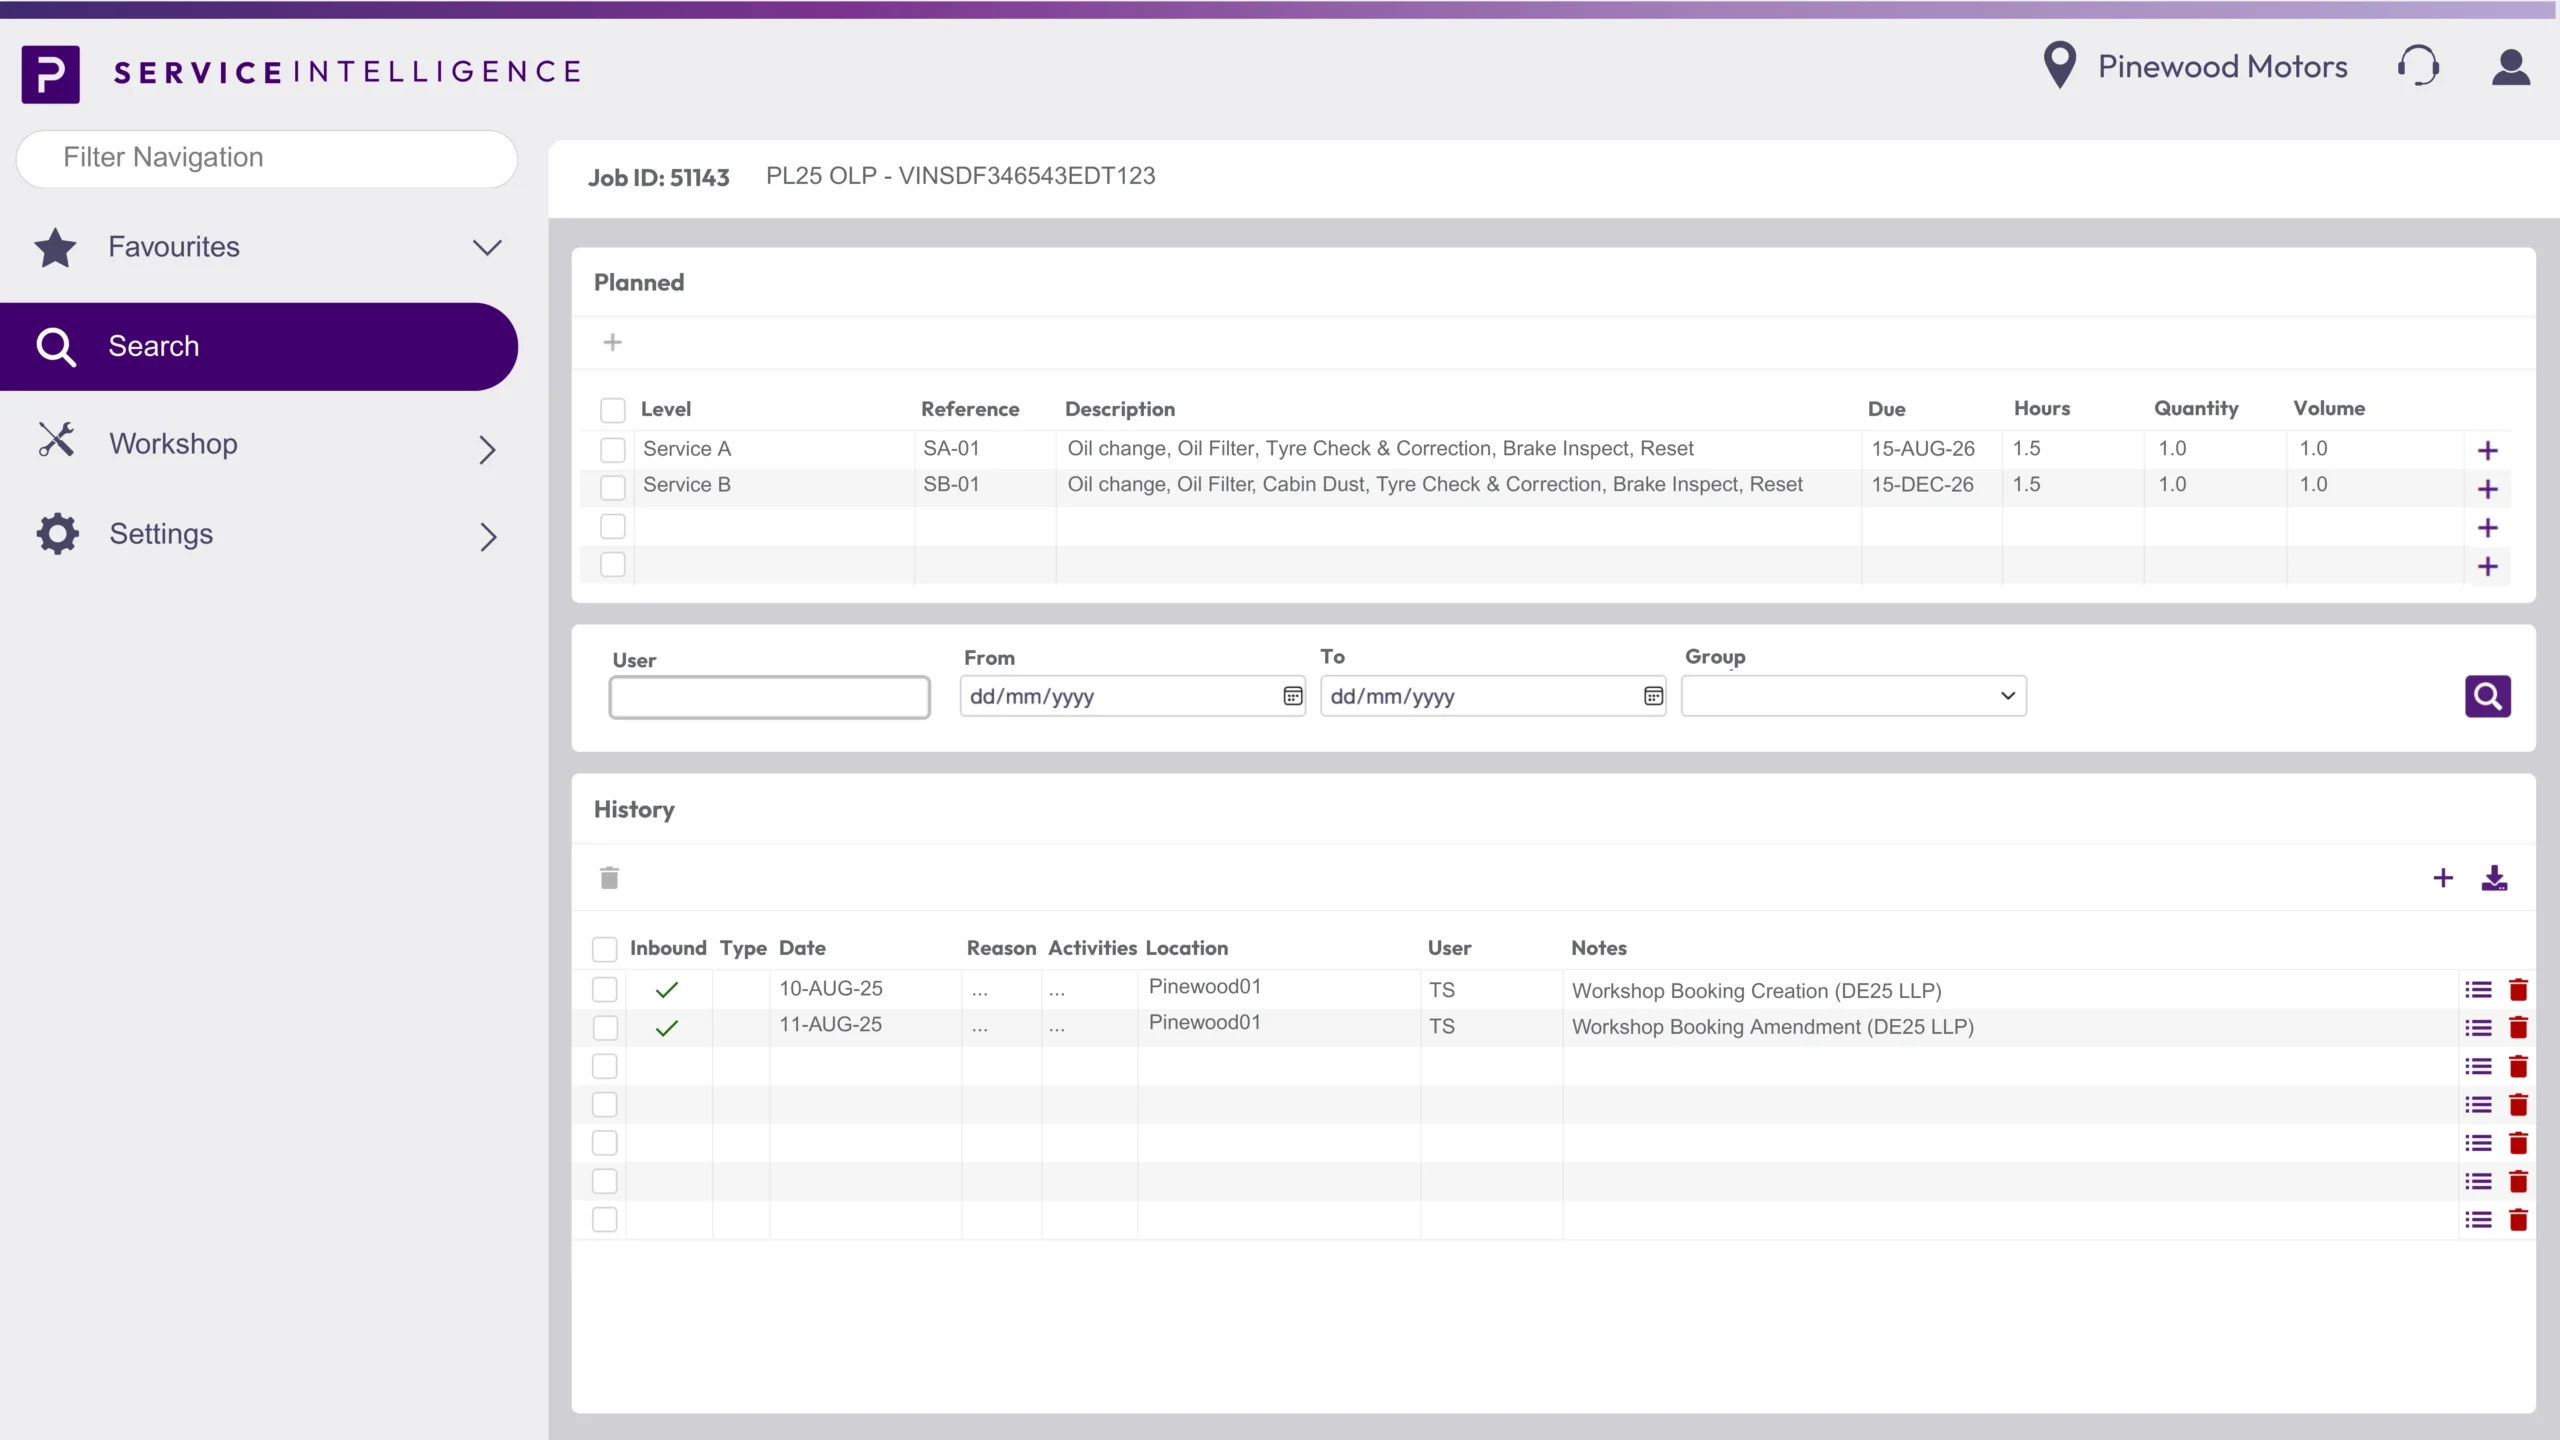The image size is (2560, 1440).
Task: Click plus icon on third Planned row
Action: tap(2488, 528)
